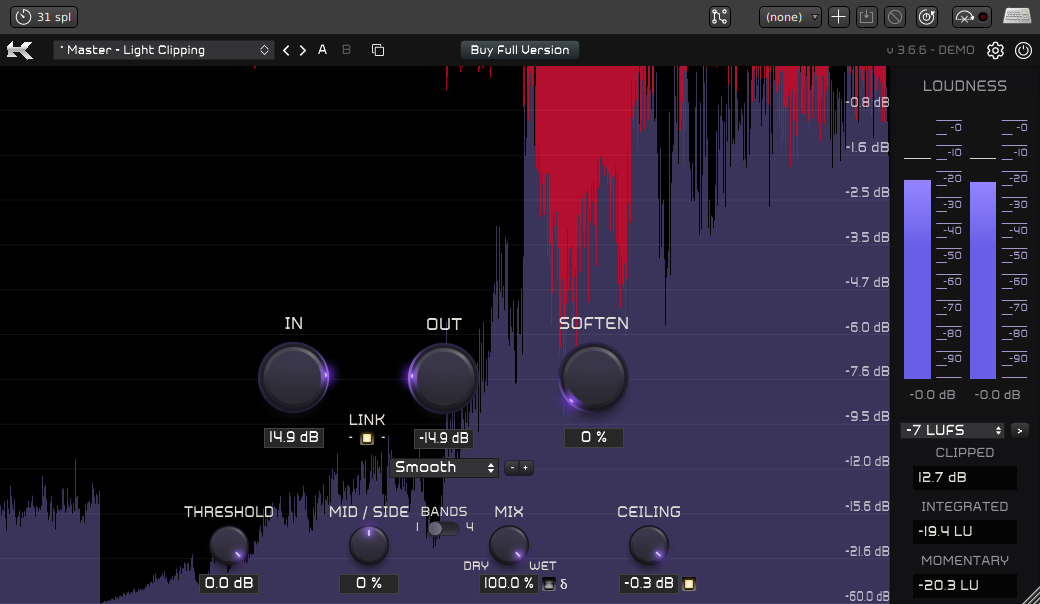Open the Master - Light Clipping preset dropdown
This screenshot has width=1040, height=604.
pos(164,50)
